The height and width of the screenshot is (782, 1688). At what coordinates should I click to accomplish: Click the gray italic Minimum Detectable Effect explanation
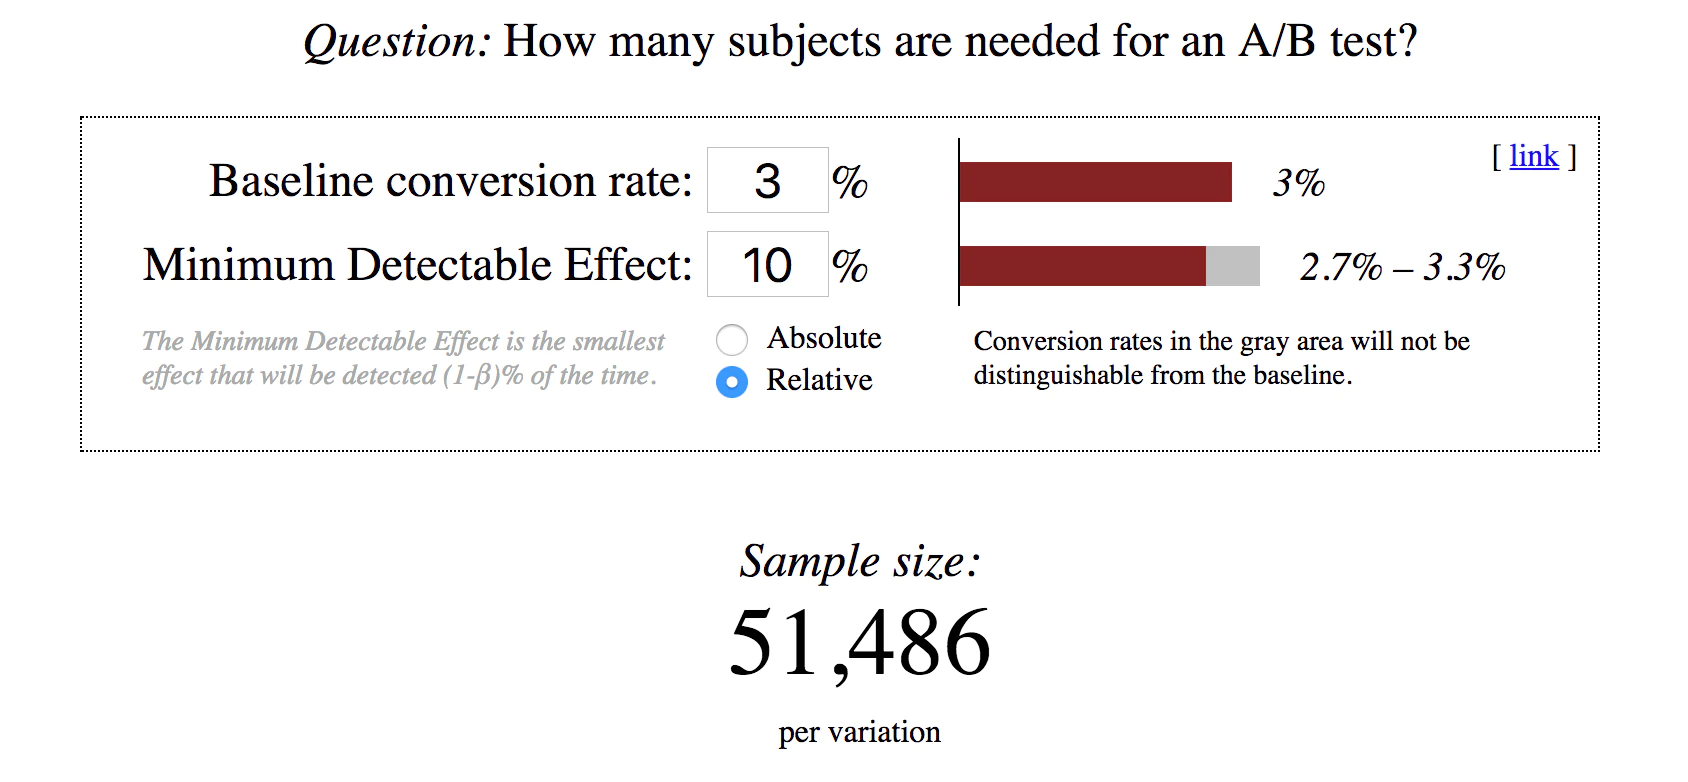(x=402, y=358)
